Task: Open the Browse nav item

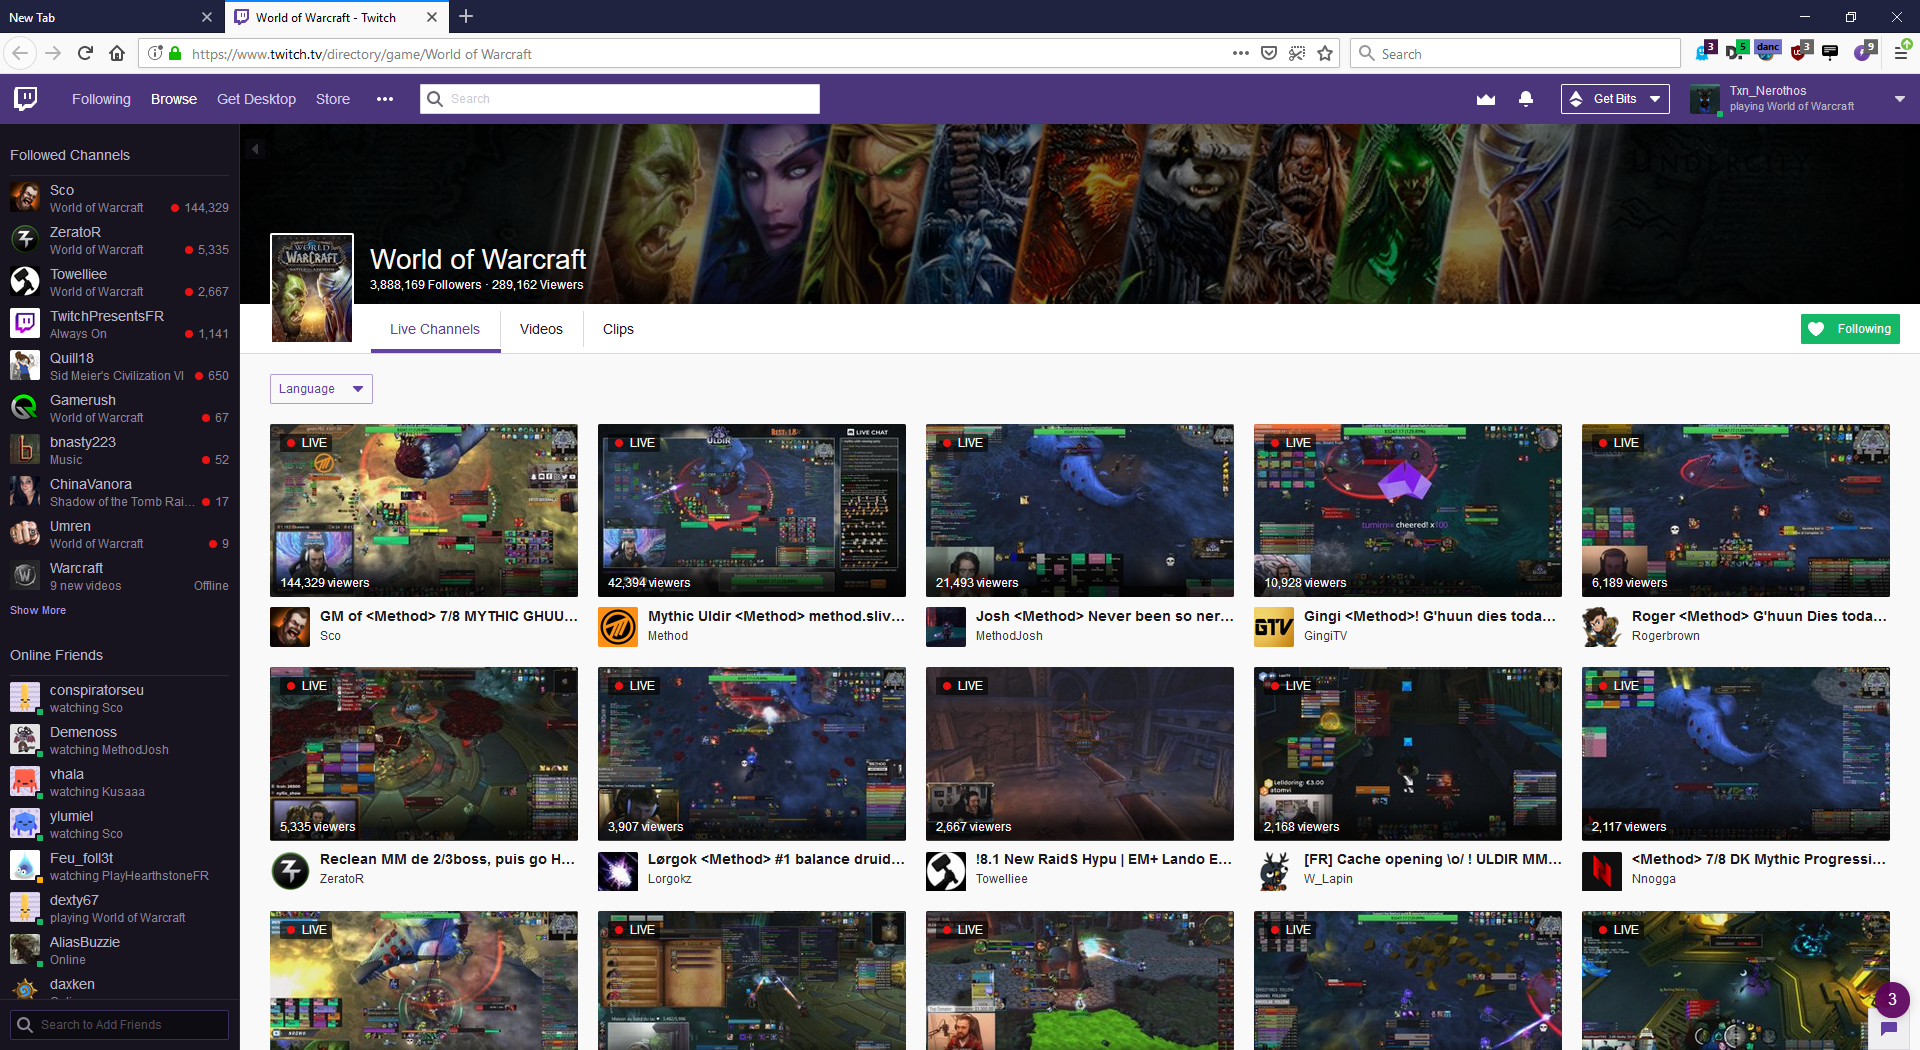Action: [174, 99]
